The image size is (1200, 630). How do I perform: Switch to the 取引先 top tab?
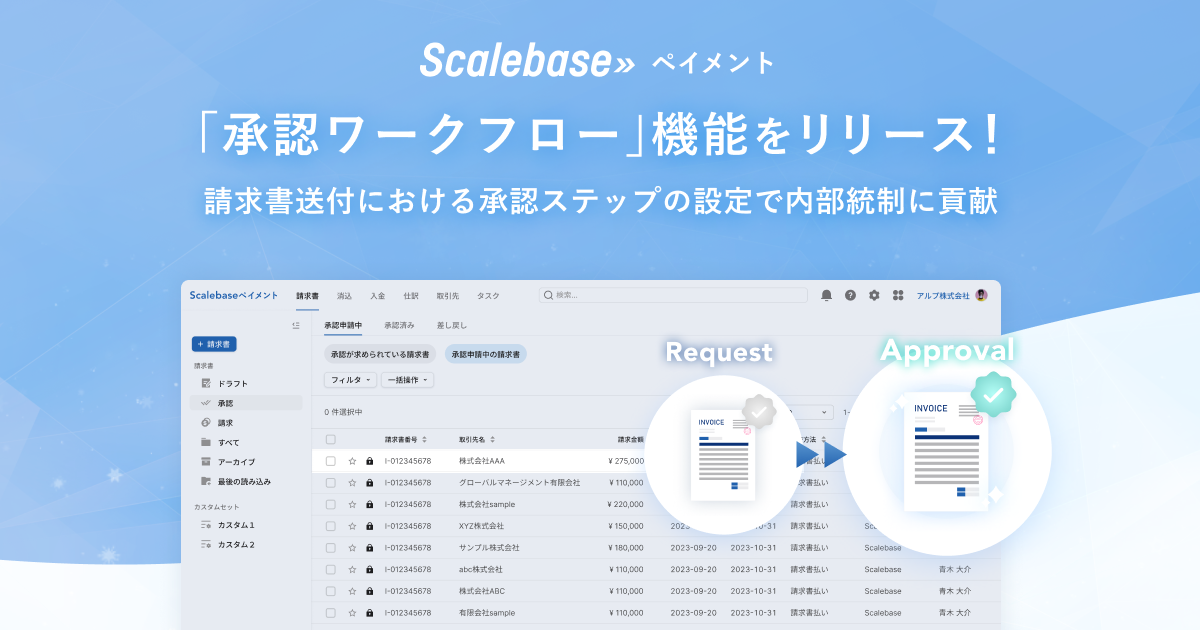448,296
